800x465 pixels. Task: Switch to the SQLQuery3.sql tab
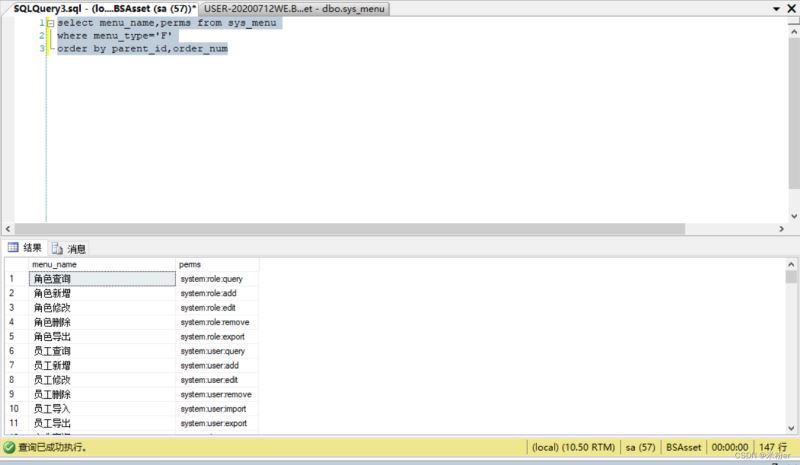98,8
